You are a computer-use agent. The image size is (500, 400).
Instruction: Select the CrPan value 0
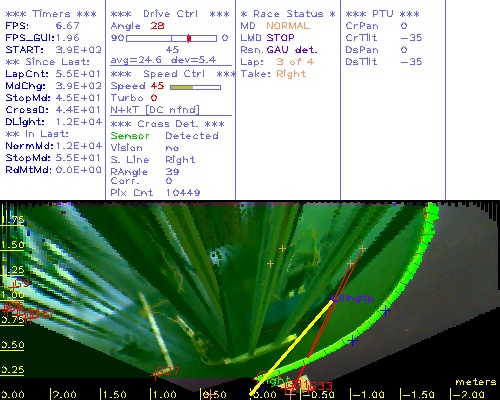(404, 26)
